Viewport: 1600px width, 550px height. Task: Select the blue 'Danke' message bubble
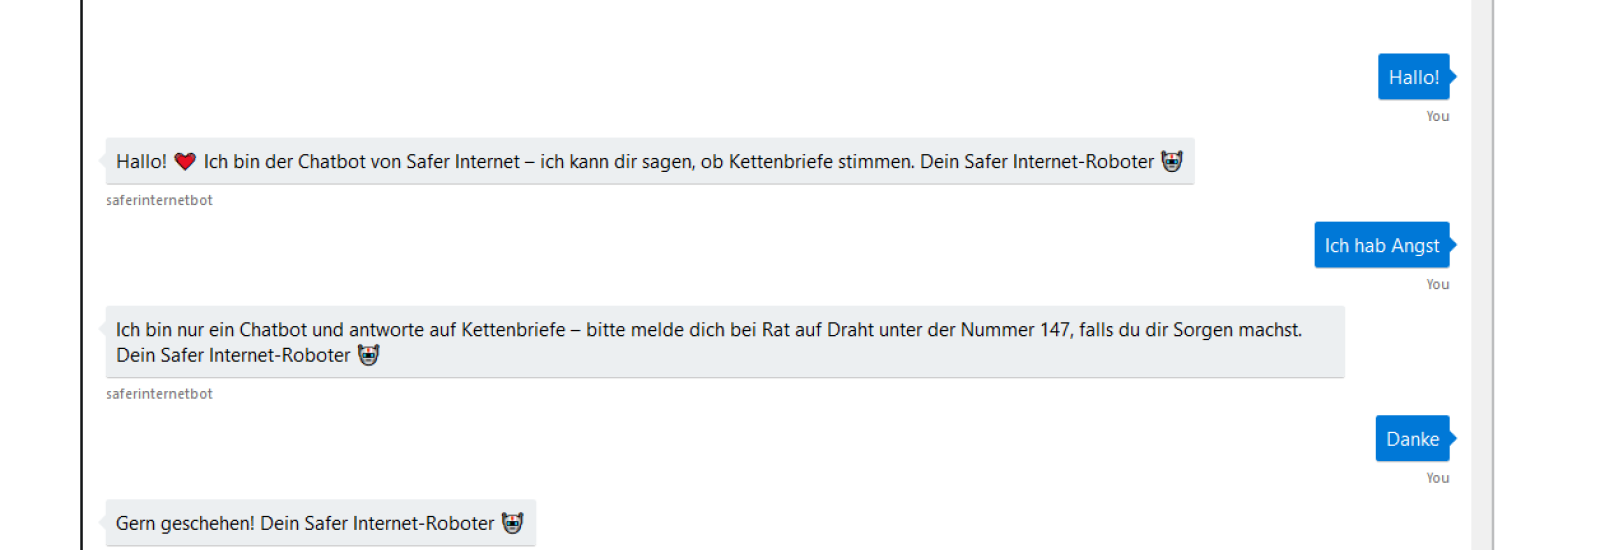(x=1412, y=439)
